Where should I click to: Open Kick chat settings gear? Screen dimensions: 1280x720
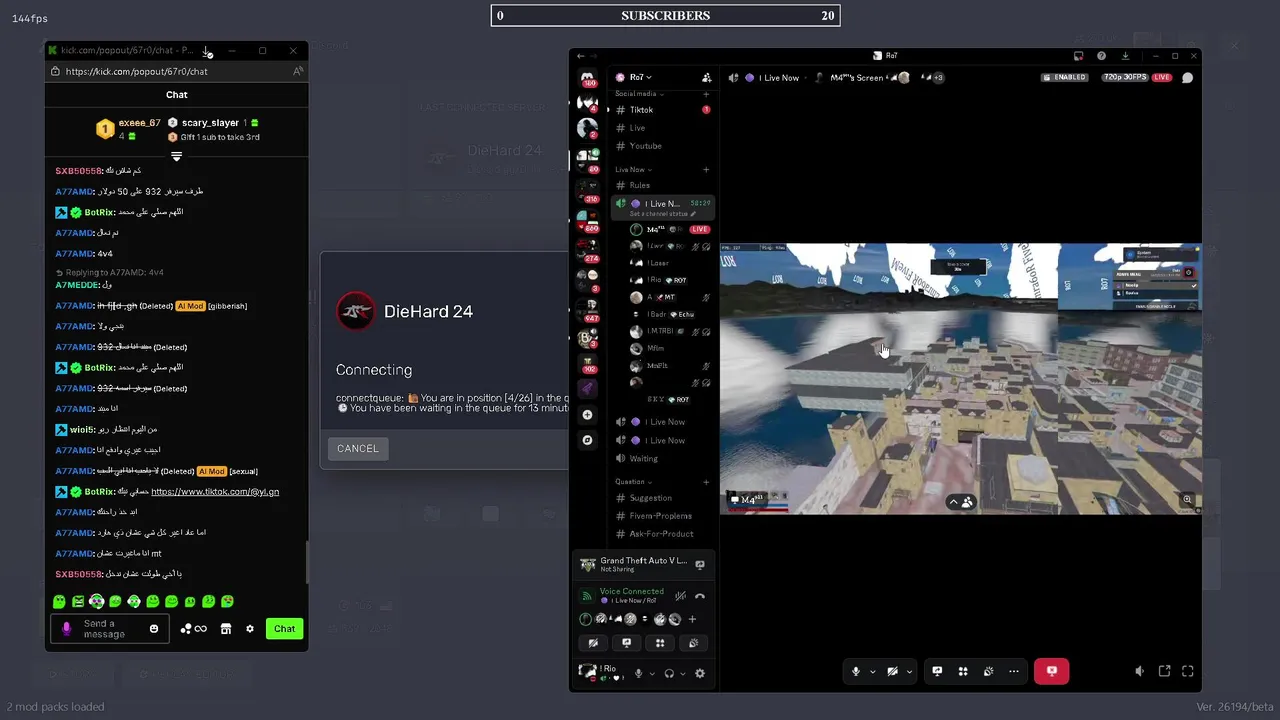coord(250,629)
